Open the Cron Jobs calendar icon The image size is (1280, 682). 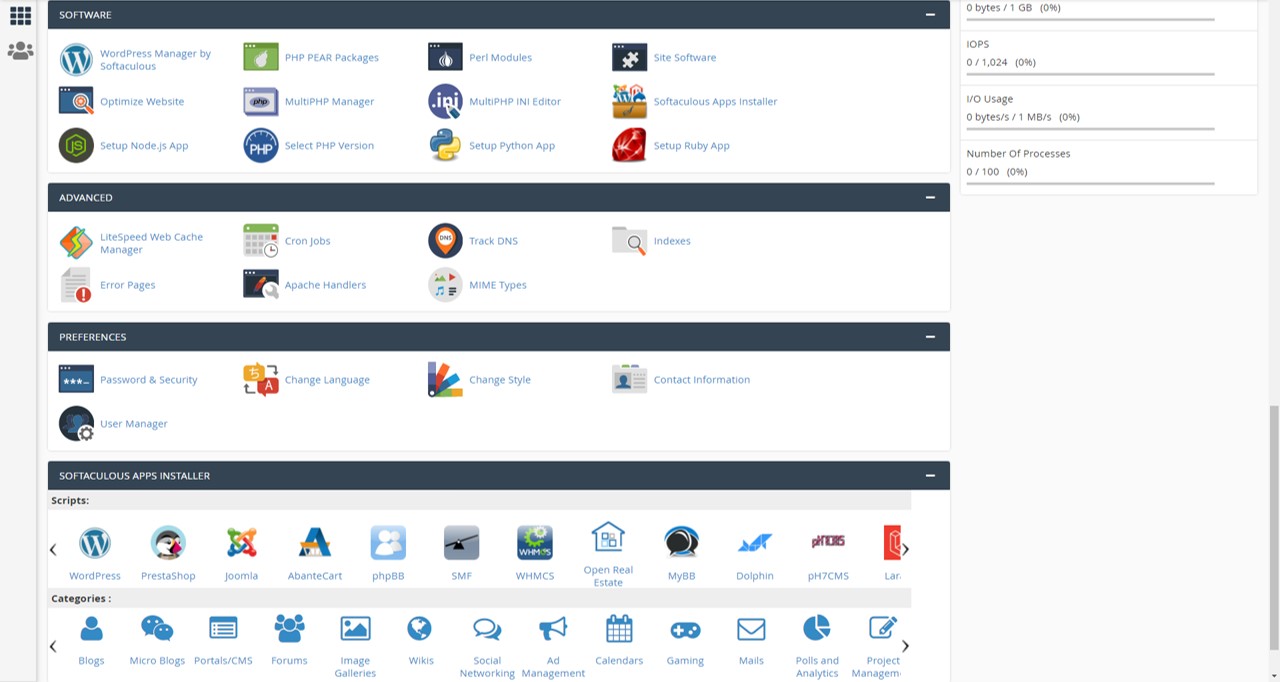pos(261,241)
